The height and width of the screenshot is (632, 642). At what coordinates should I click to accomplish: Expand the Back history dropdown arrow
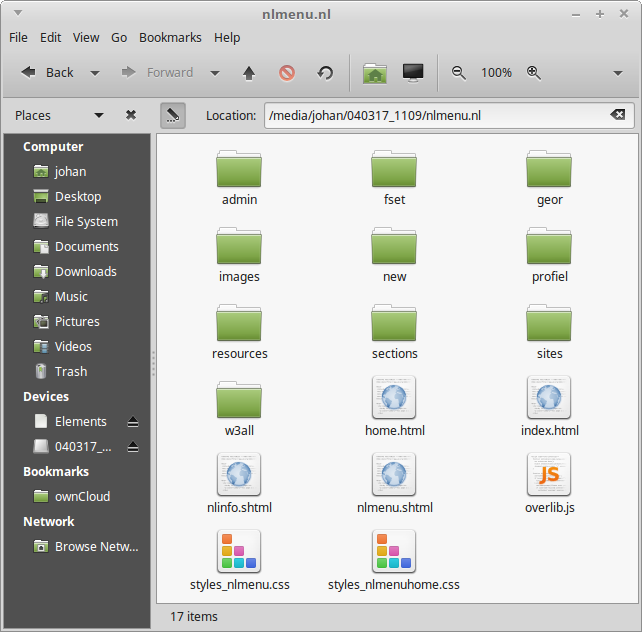pyautogui.click(x=95, y=73)
